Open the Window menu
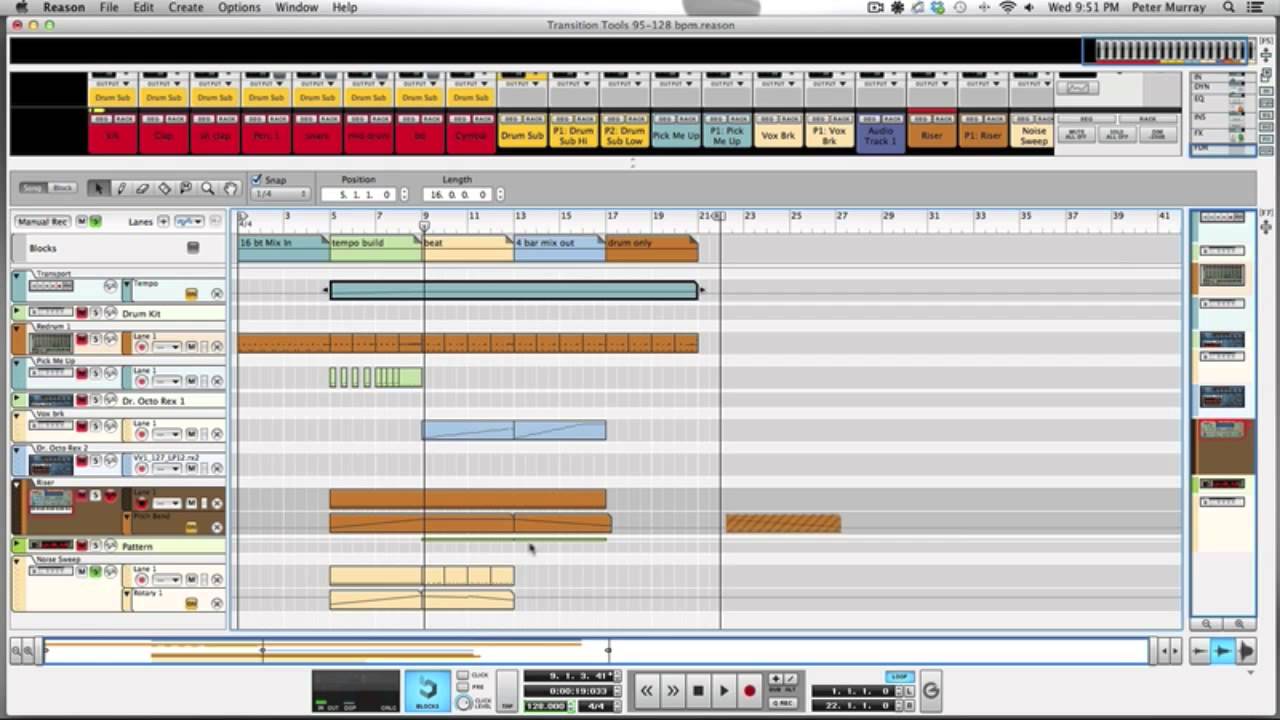Viewport: 1280px width, 720px height. tap(297, 7)
